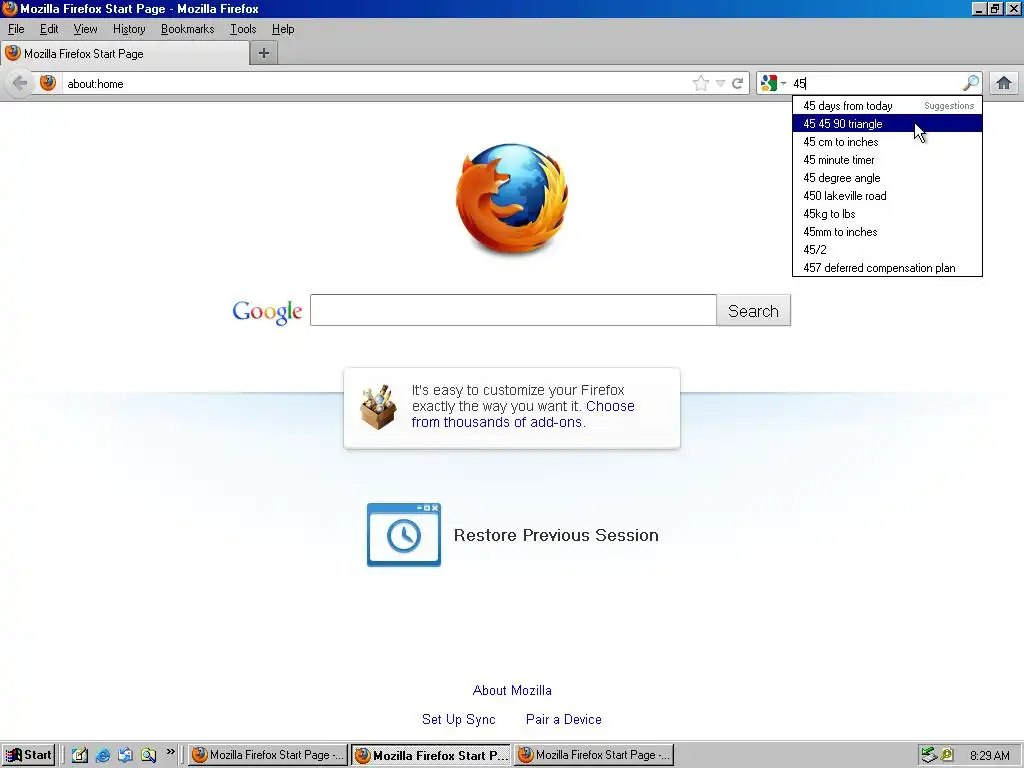
Task: Click the Search button next to Google box
Action: (754, 310)
